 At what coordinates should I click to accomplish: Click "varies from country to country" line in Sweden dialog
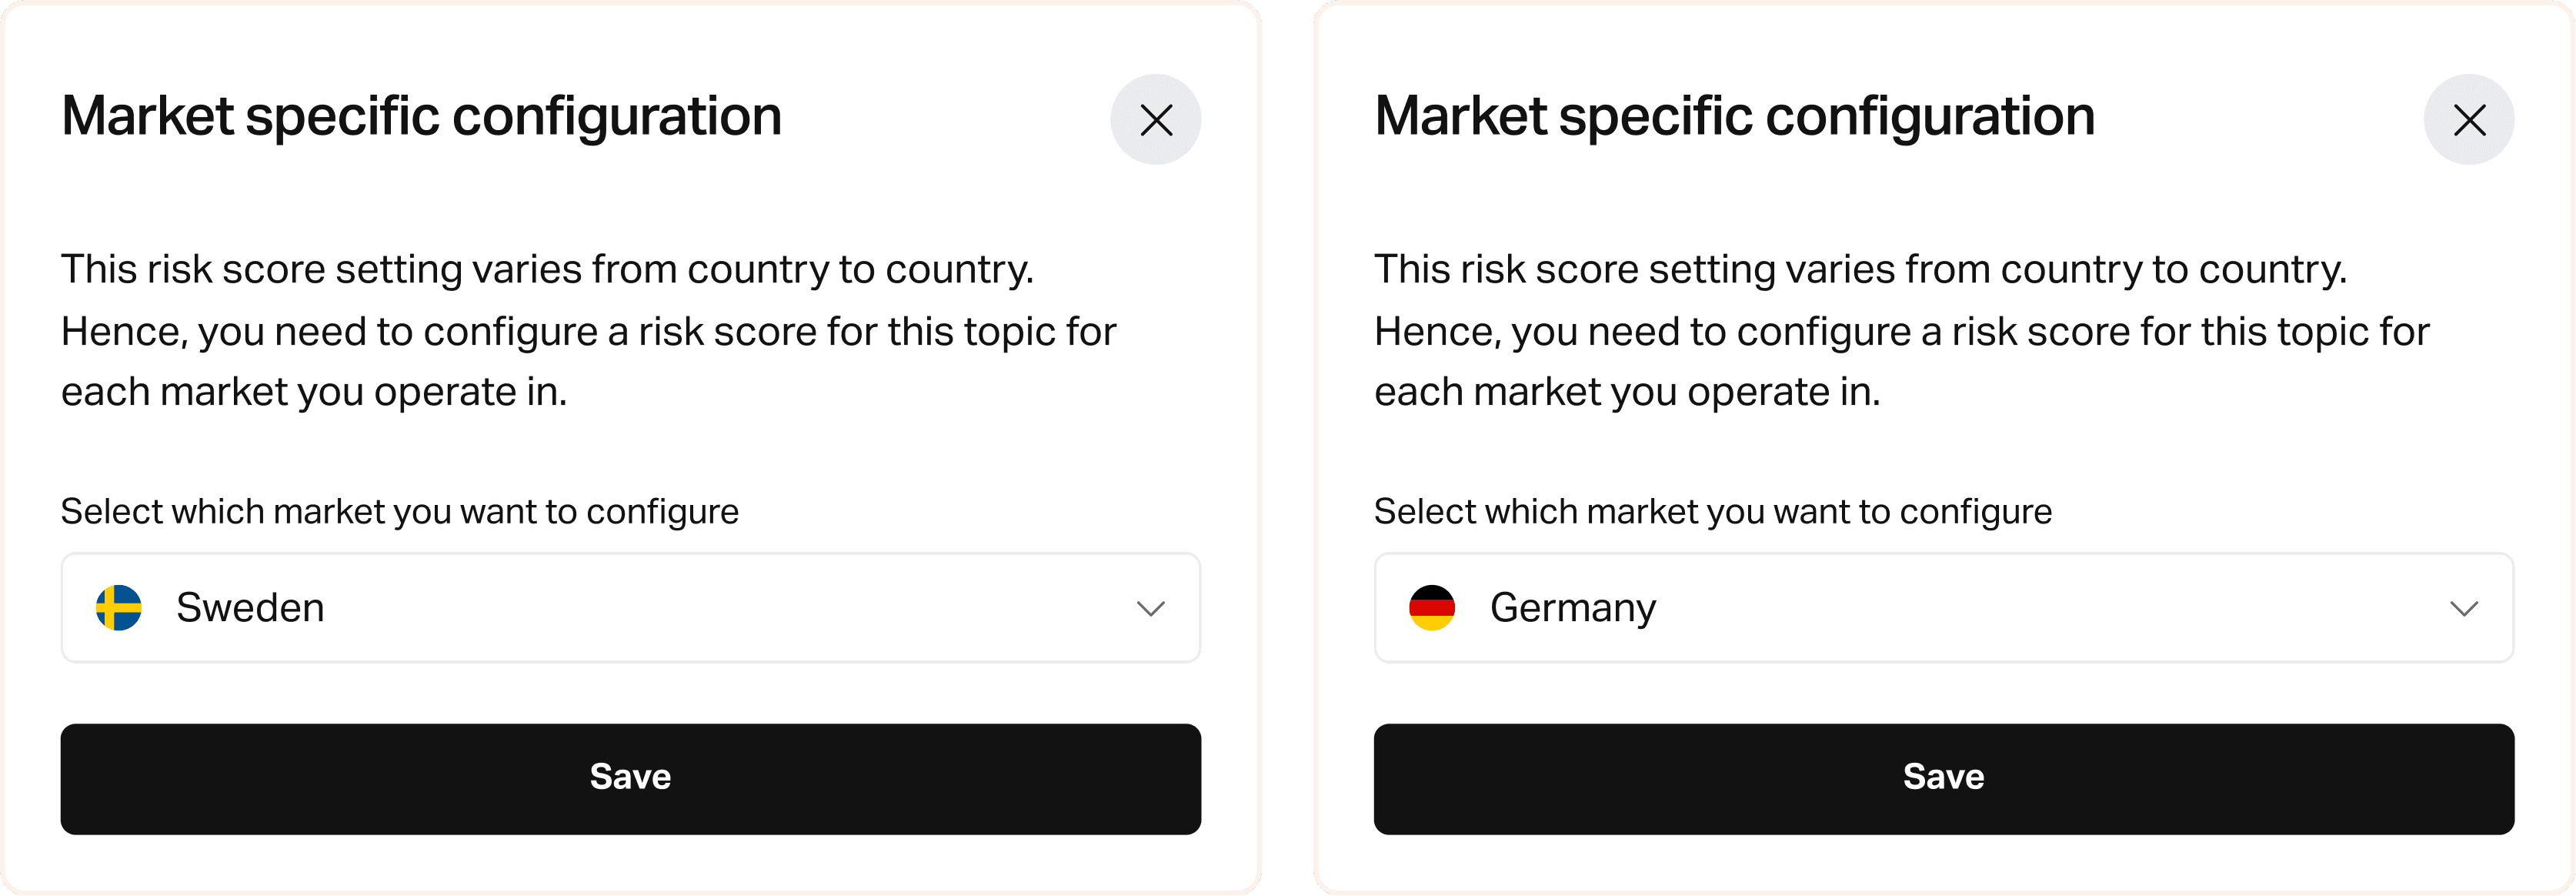point(548,270)
